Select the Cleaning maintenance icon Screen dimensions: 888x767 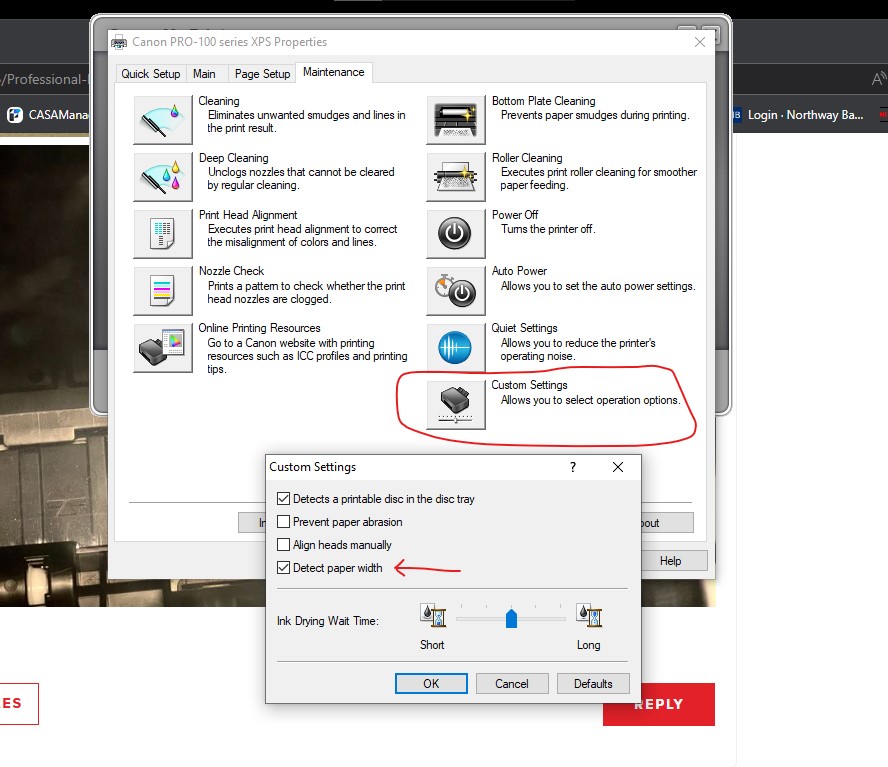[x=161, y=119]
